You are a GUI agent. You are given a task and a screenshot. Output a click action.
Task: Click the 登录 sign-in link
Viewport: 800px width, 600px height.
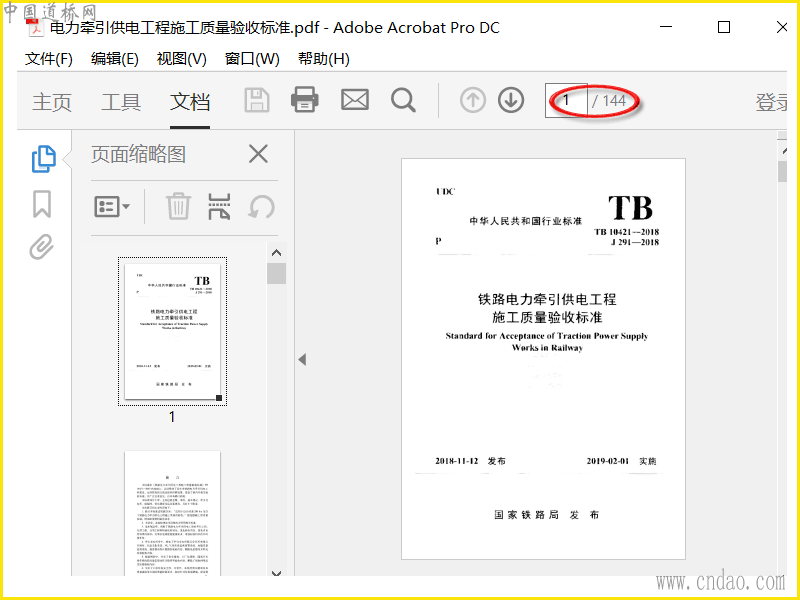(x=771, y=102)
